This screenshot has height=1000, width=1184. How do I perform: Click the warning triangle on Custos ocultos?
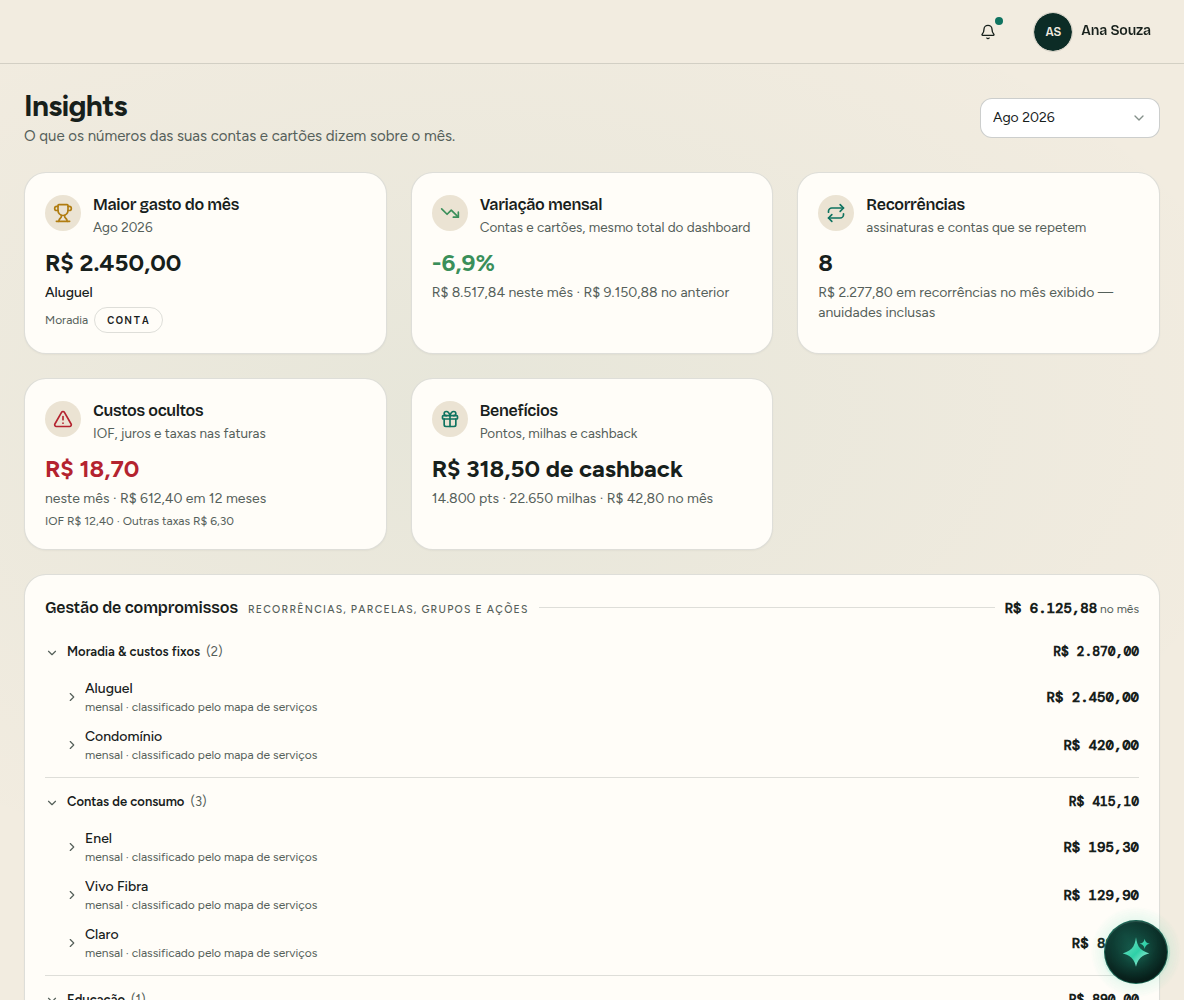click(63, 419)
